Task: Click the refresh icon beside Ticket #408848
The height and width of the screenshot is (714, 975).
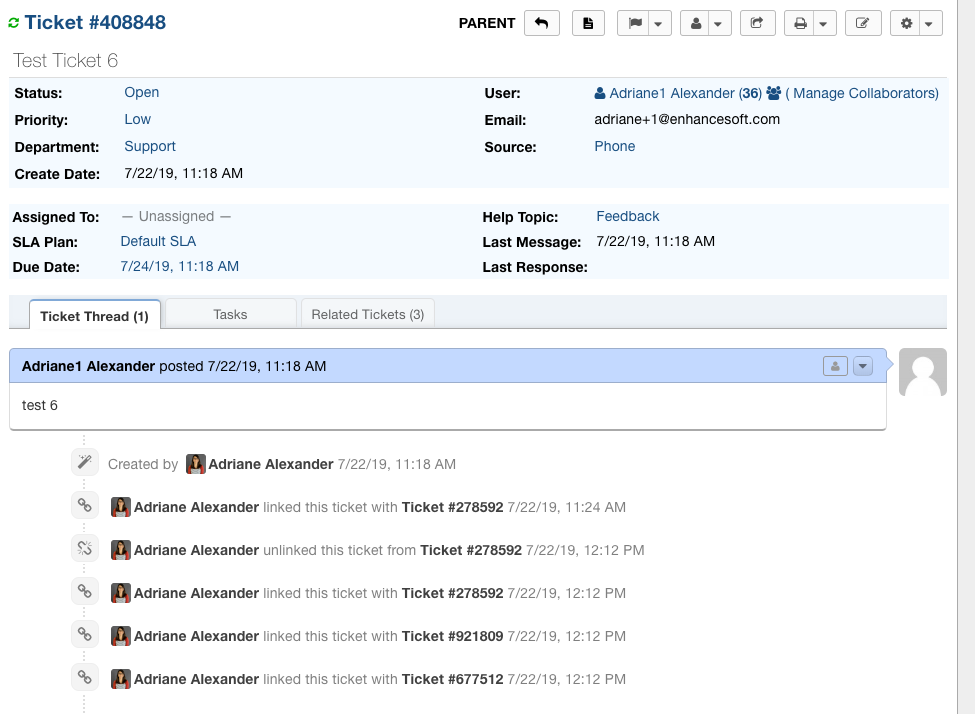Action: tap(14, 23)
